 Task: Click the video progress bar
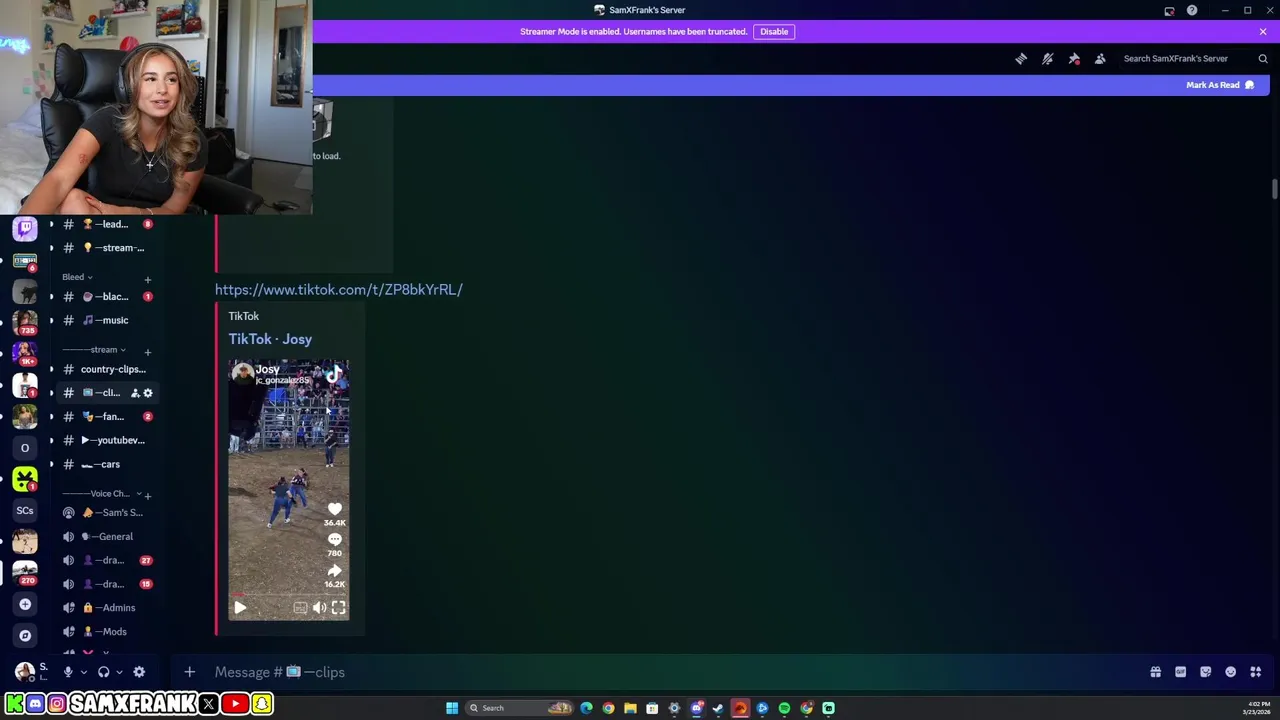coord(289,594)
